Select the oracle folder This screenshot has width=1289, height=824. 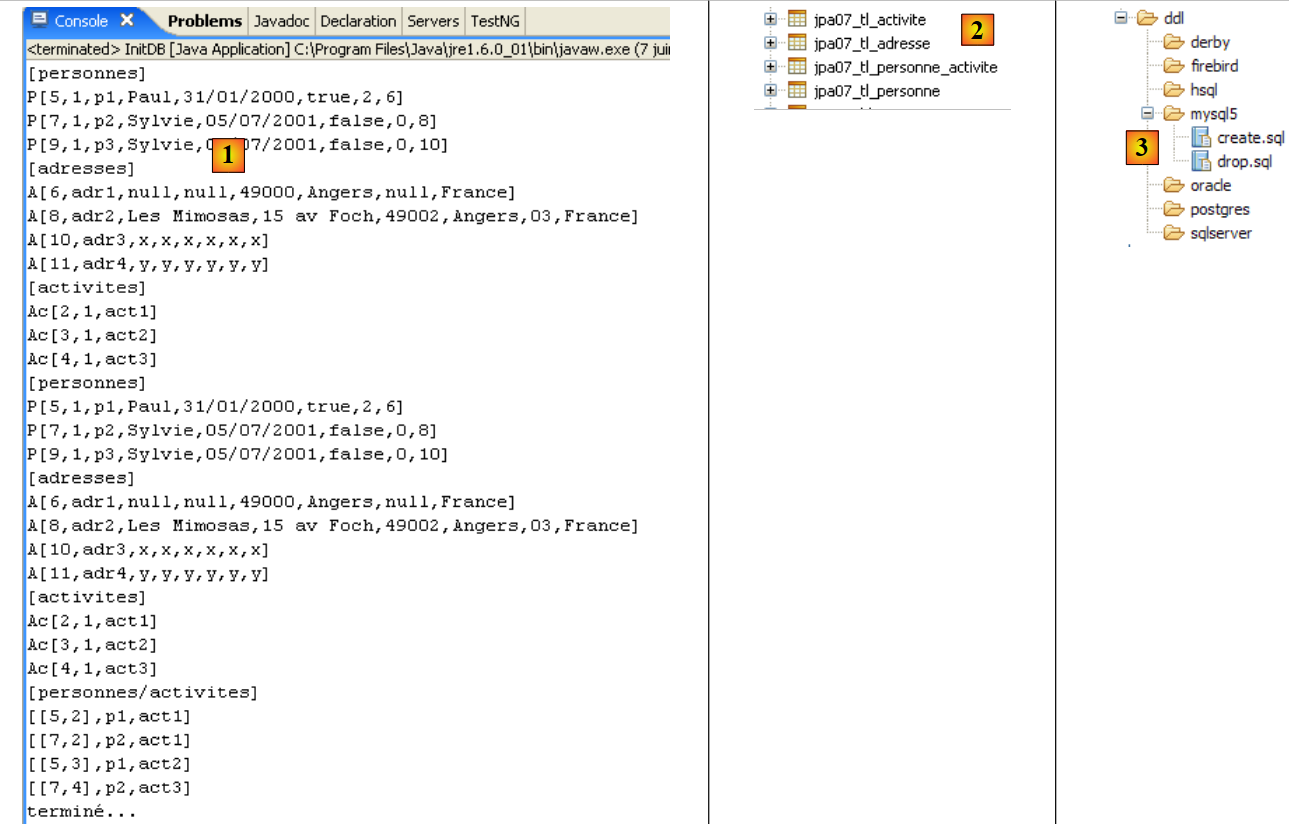click(1210, 186)
